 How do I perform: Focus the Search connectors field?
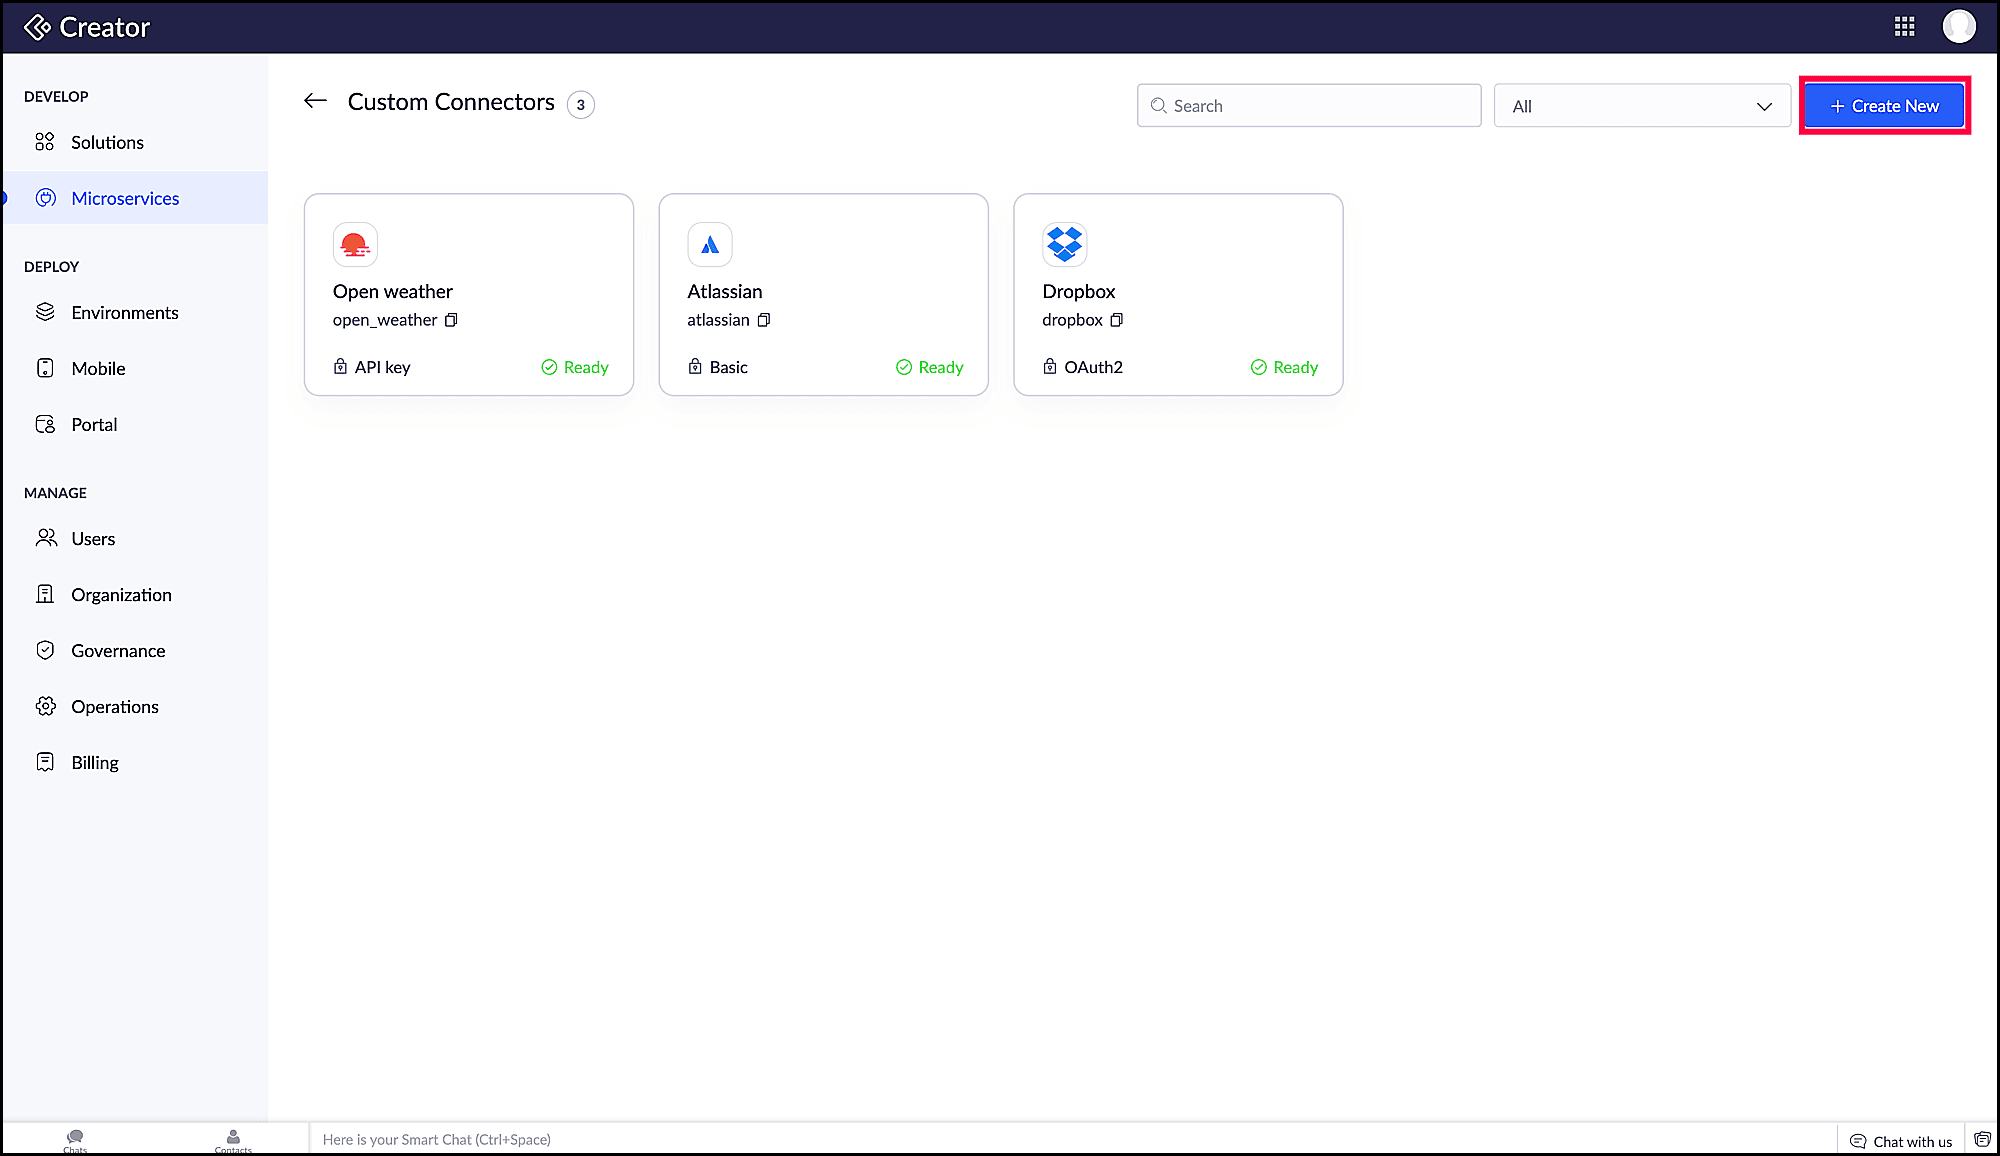point(1309,106)
